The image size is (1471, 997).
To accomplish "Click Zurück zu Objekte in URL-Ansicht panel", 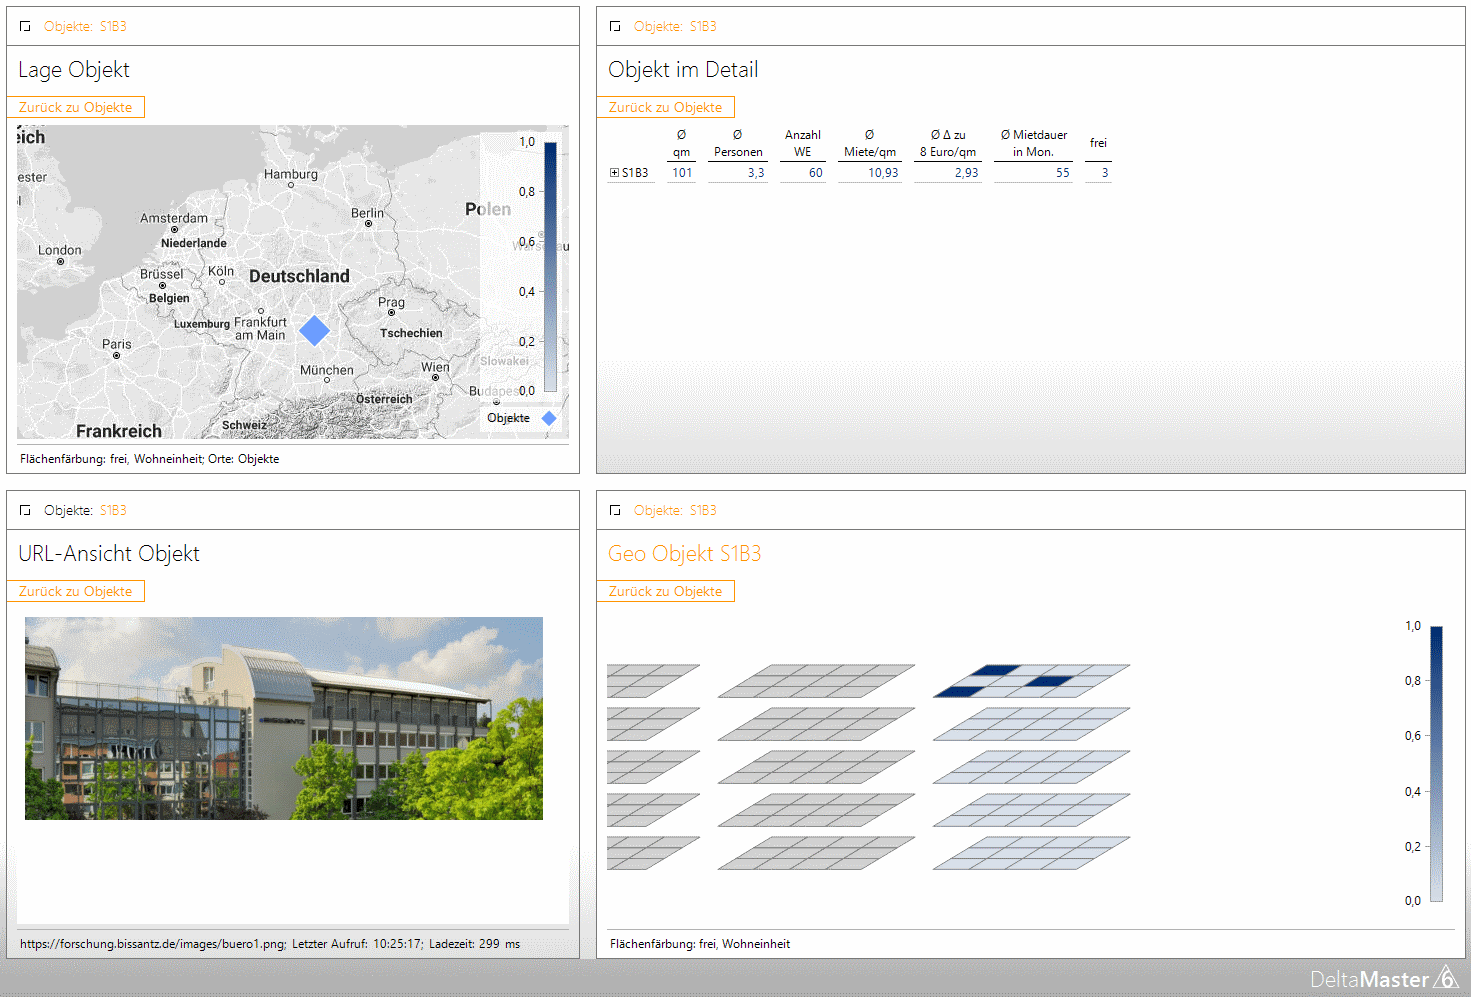I will pyautogui.click(x=76, y=591).
